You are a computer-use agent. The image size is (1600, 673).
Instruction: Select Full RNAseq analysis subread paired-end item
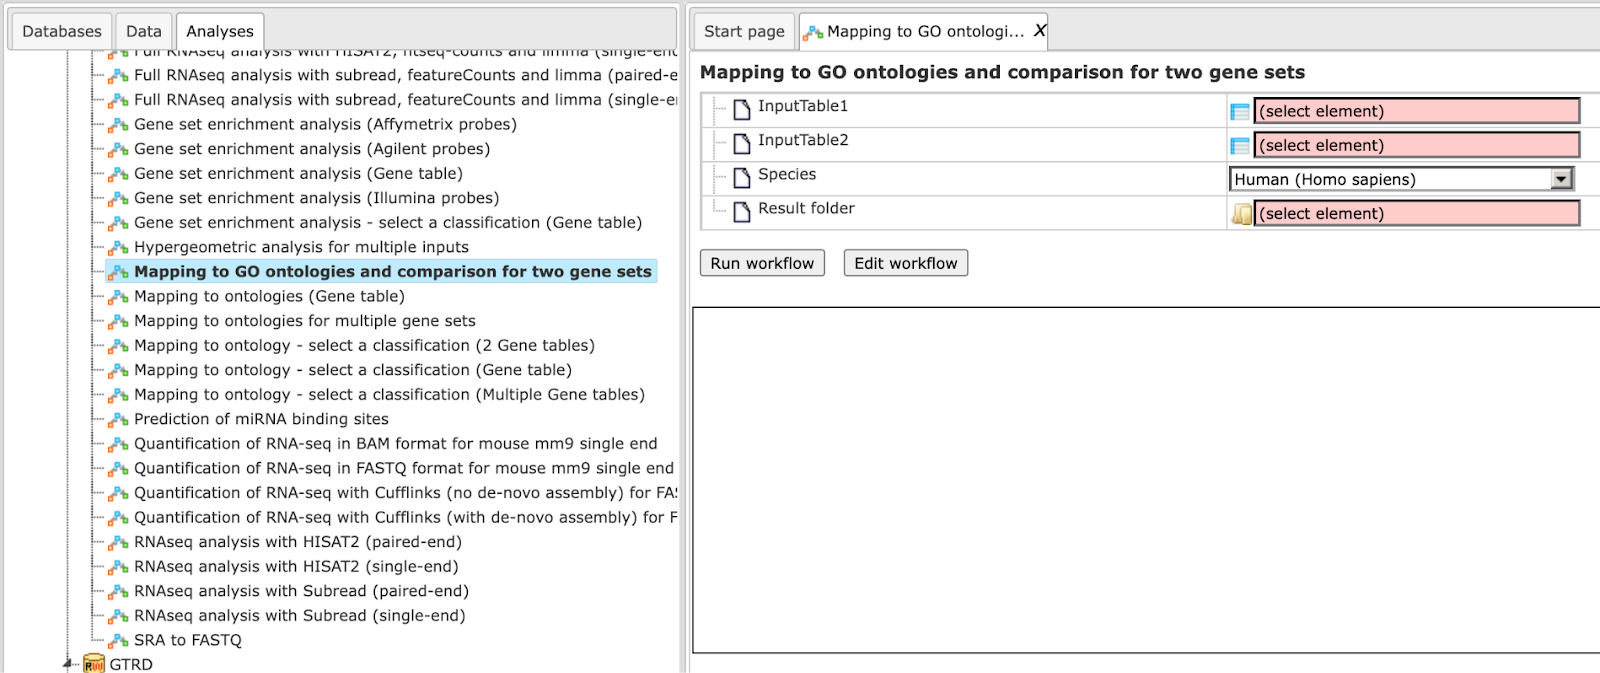pyautogui.click(x=405, y=75)
